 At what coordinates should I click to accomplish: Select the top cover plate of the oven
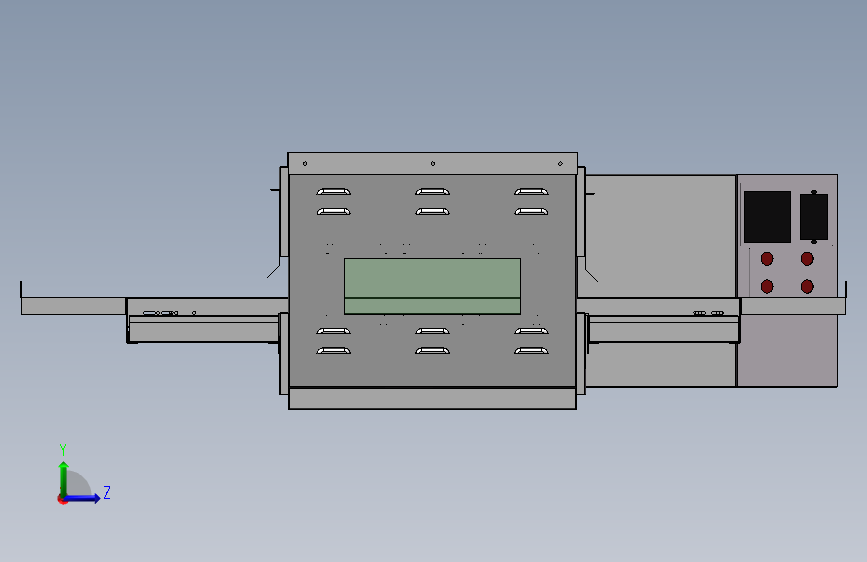pyautogui.click(x=432, y=164)
